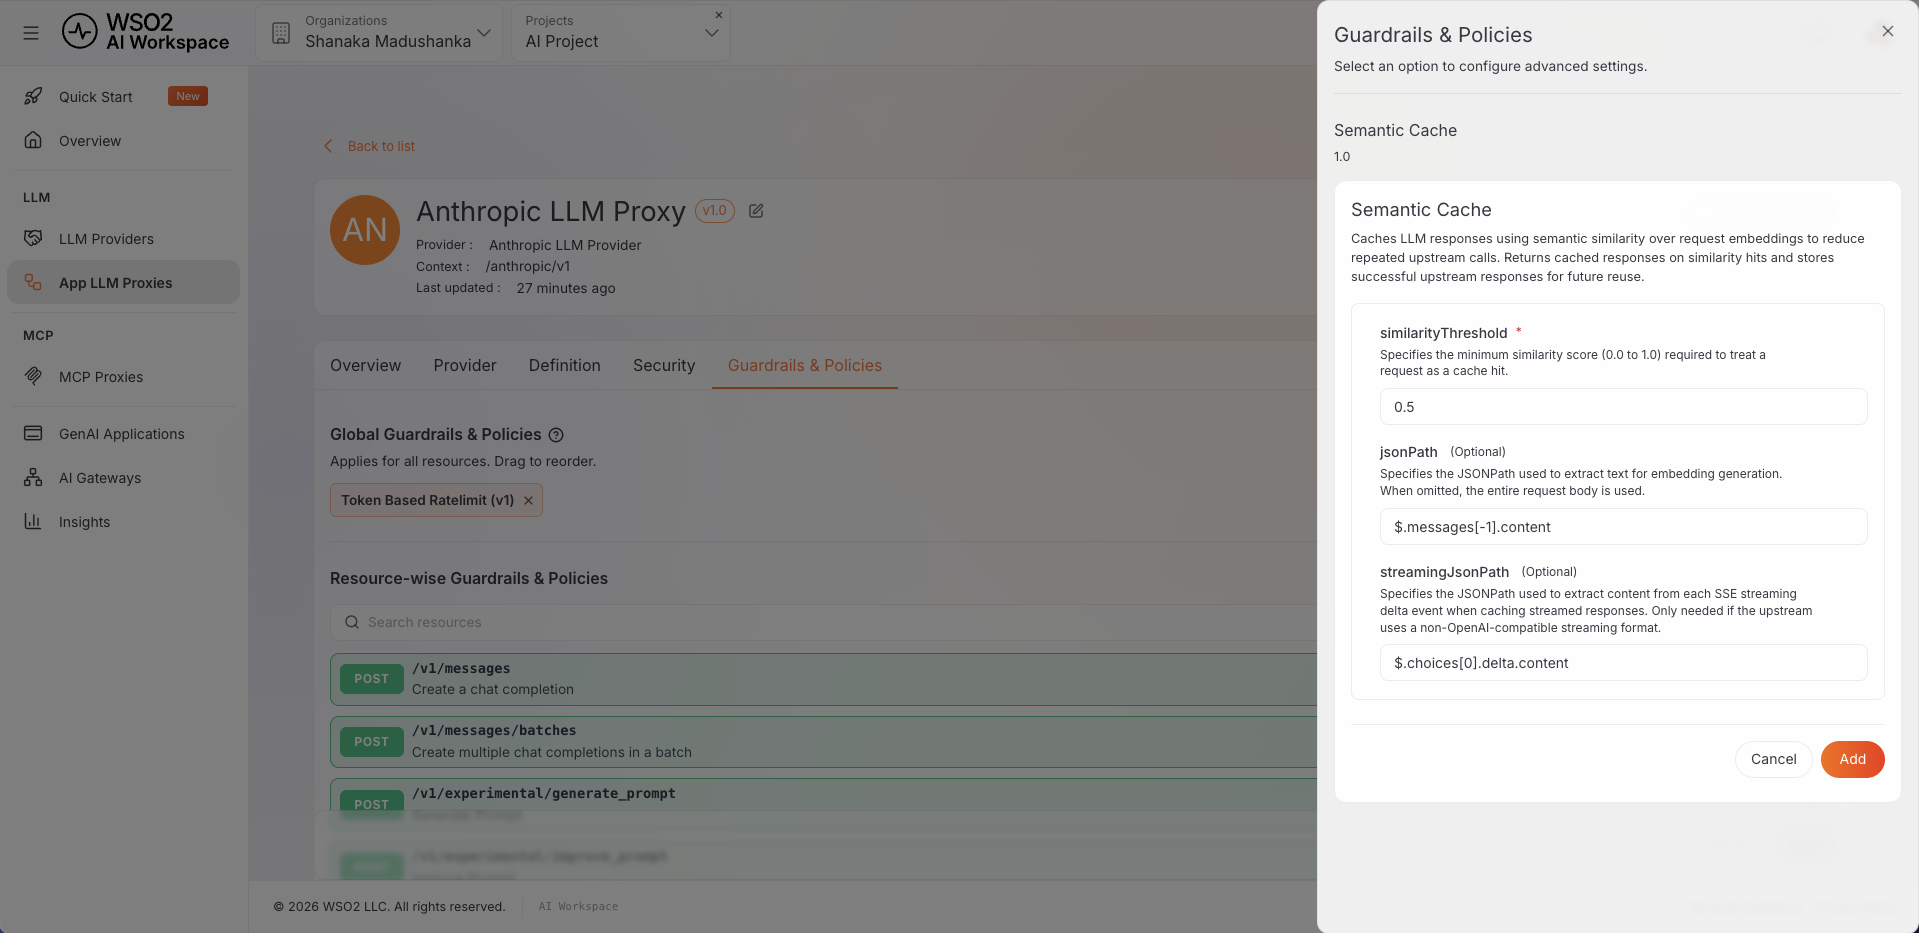Click the back arrow chevron icon
This screenshot has width=1919, height=933.
pos(328,146)
